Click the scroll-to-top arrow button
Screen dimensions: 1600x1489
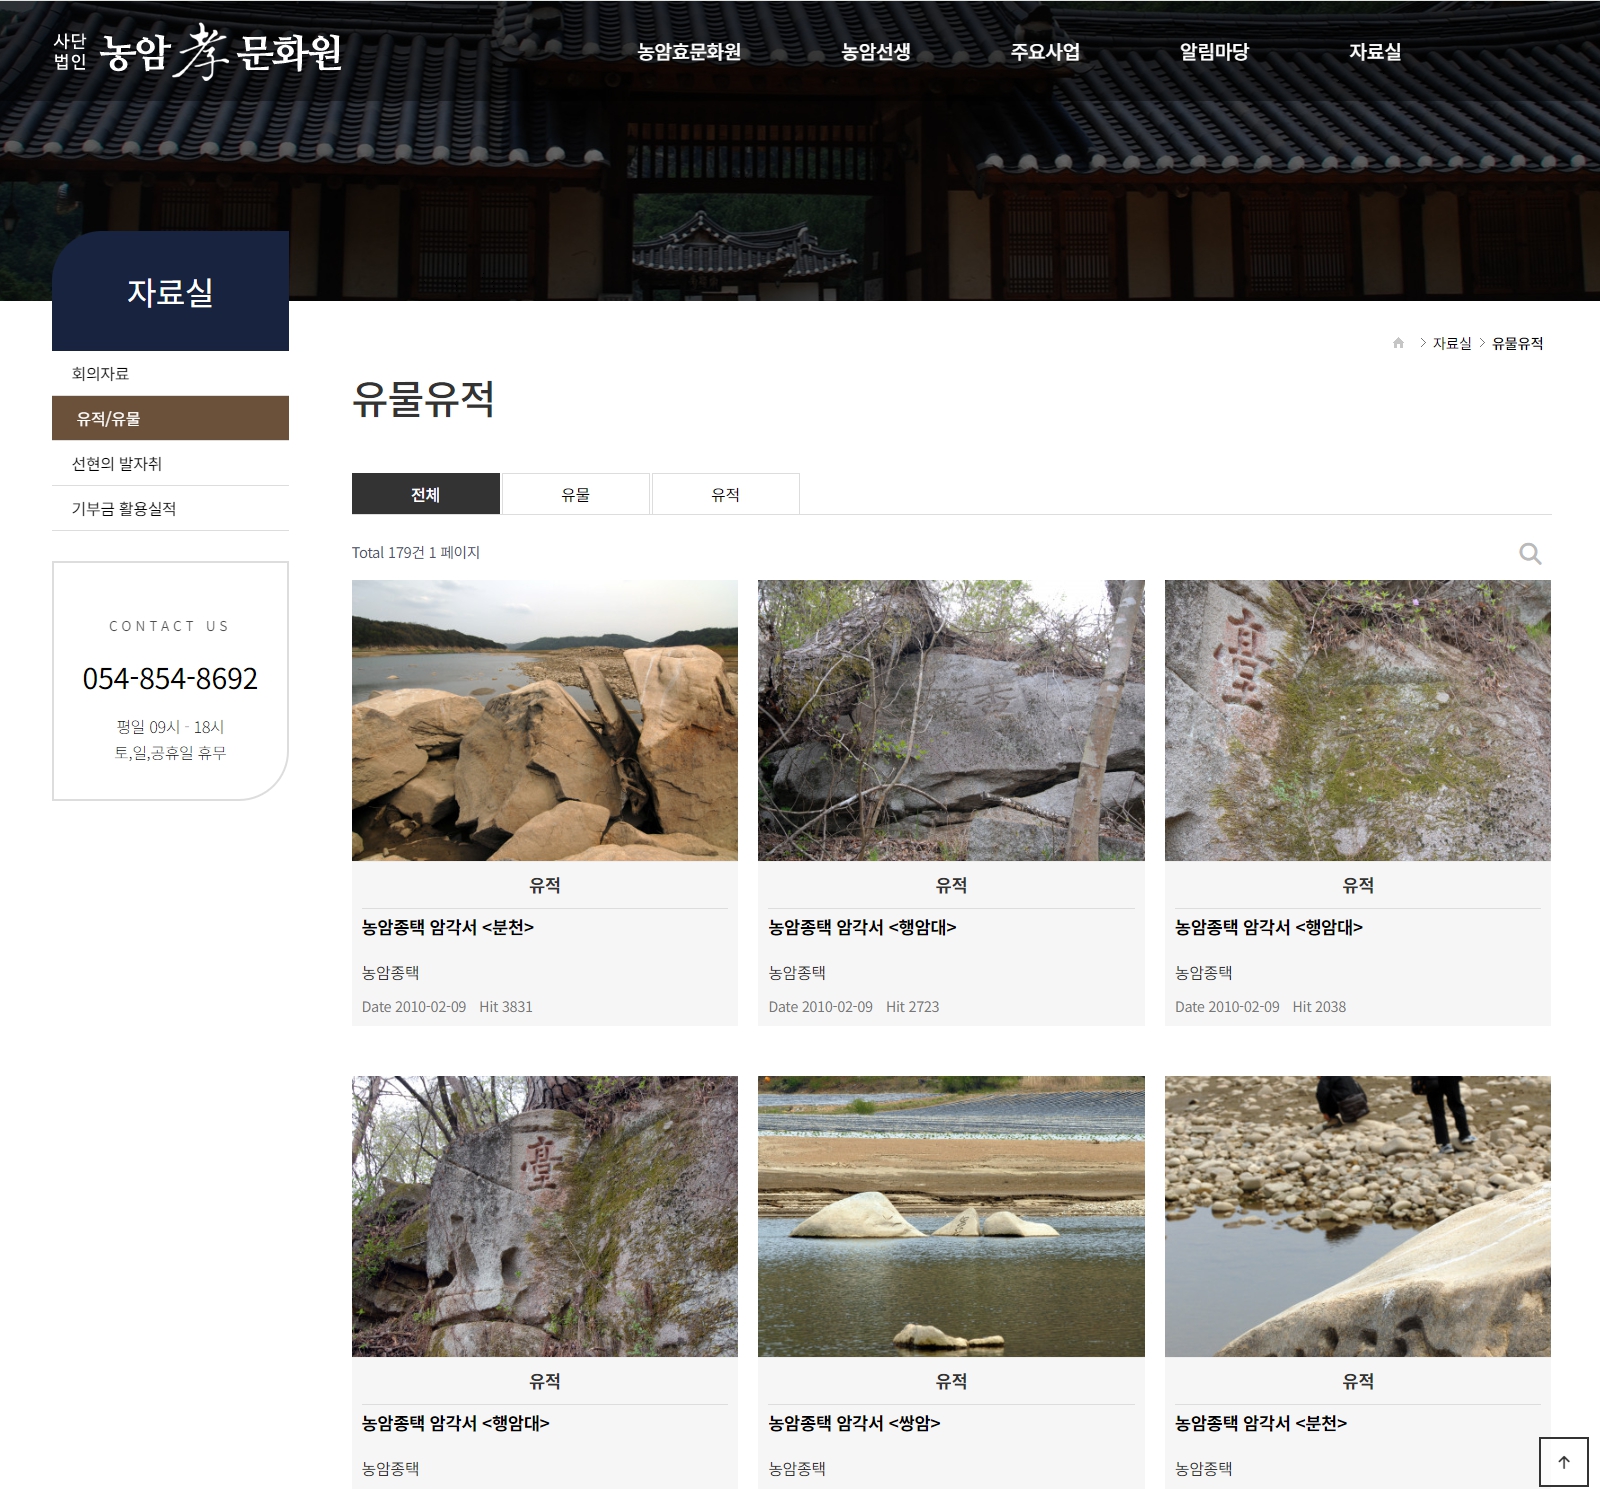pyautogui.click(x=1563, y=1461)
